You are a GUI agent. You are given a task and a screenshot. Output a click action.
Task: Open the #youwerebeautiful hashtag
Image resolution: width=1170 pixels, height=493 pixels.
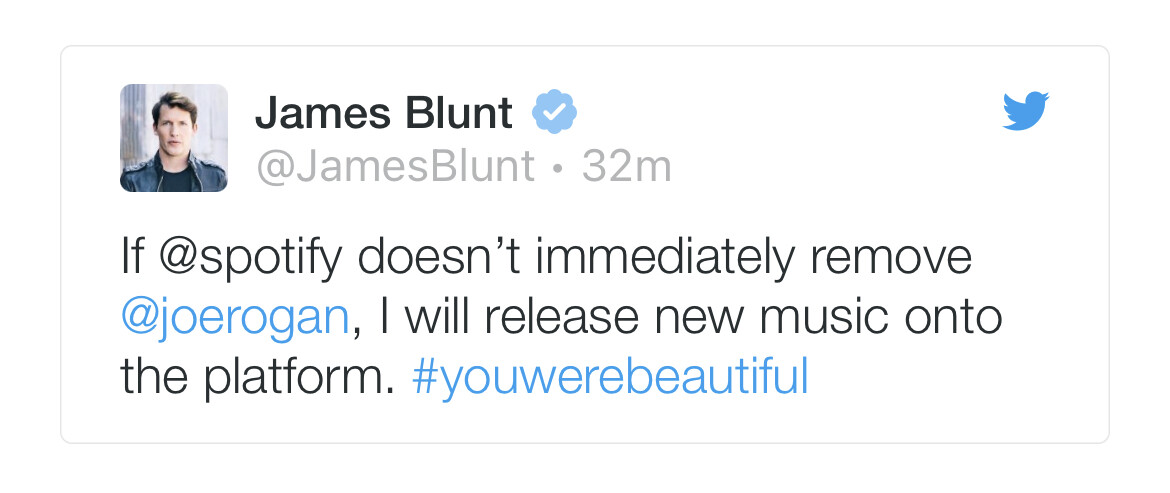pyautogui.click(x=609, y=378)
